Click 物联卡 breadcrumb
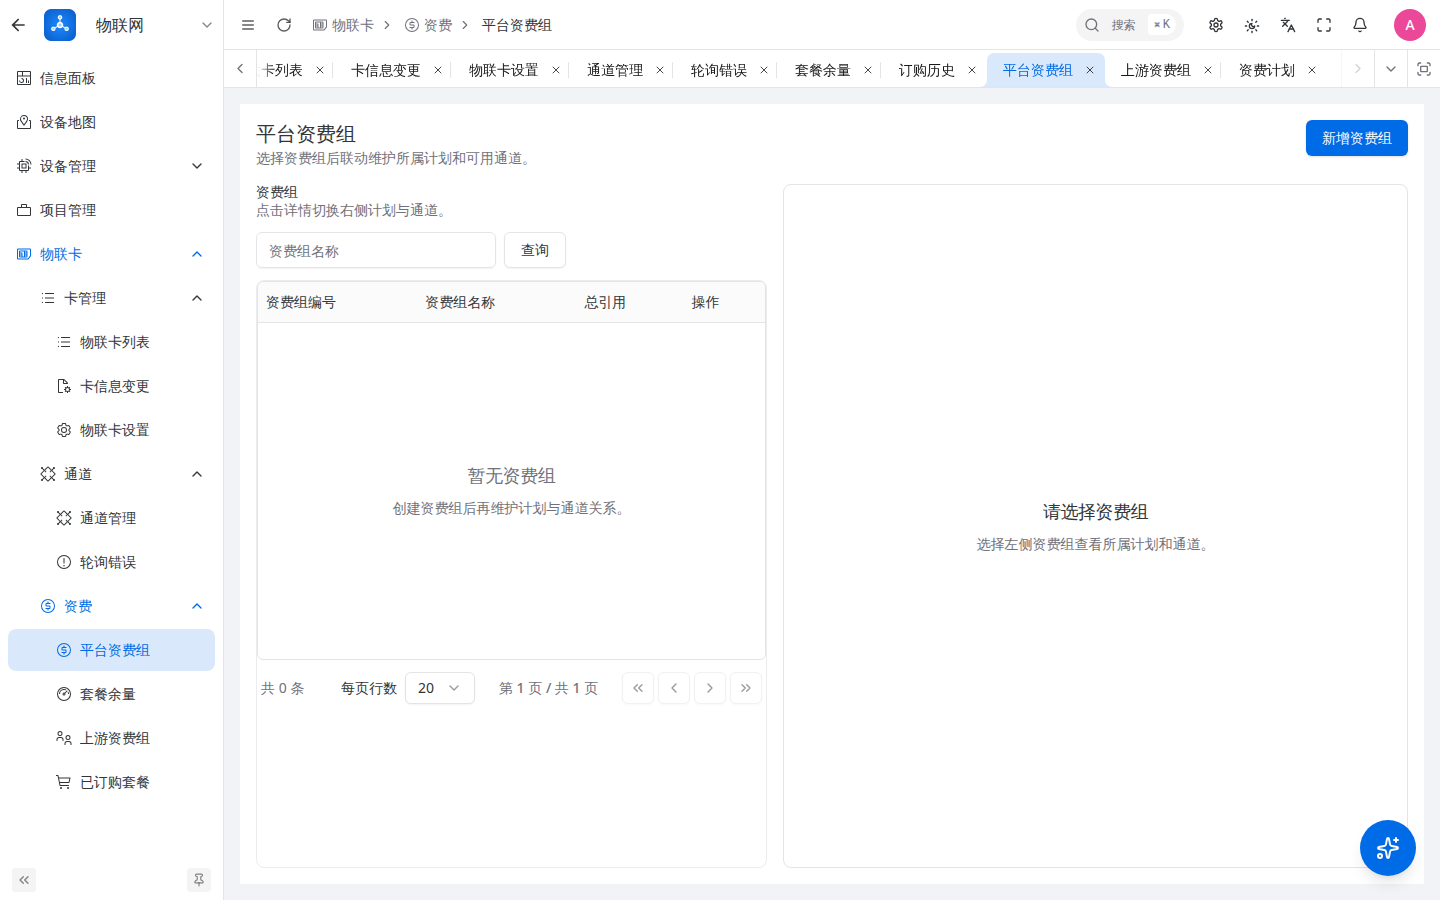 point(343,25)
